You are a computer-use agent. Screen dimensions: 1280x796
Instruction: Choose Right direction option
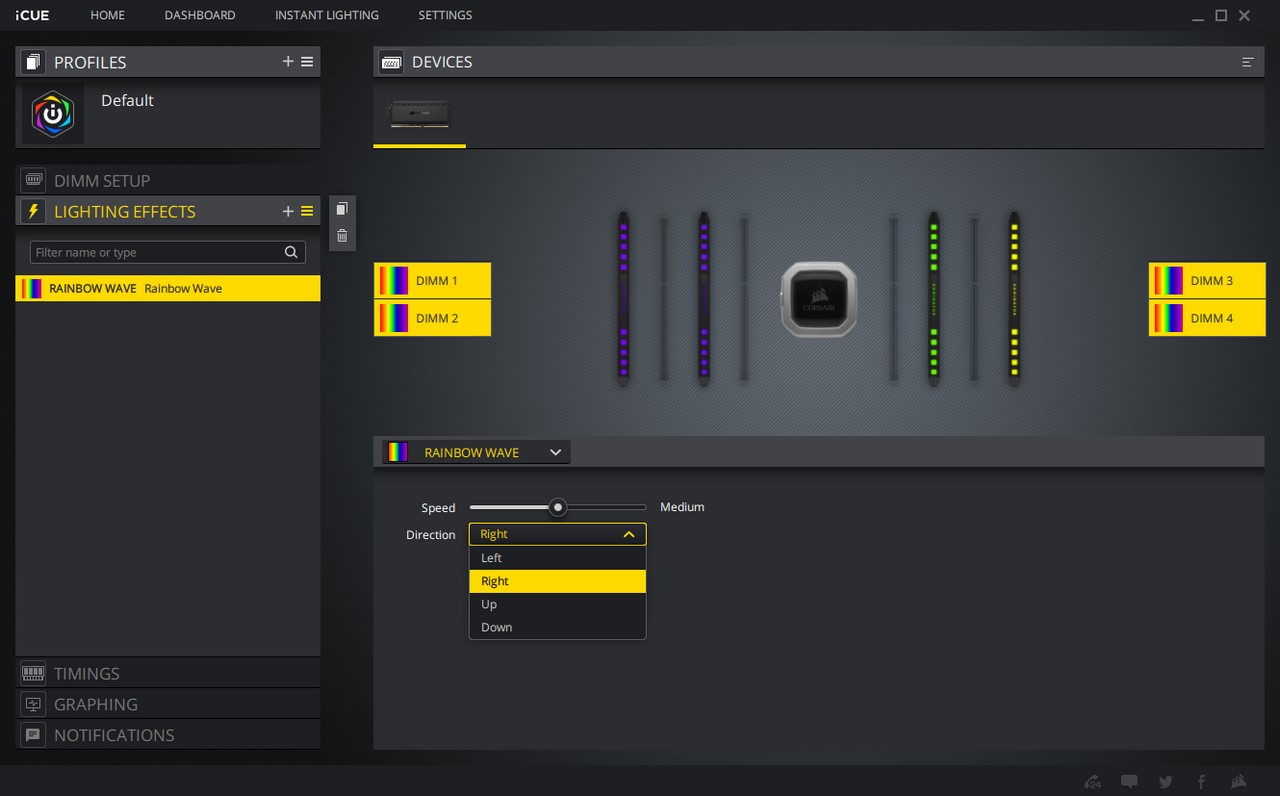[x=558, y=581]
